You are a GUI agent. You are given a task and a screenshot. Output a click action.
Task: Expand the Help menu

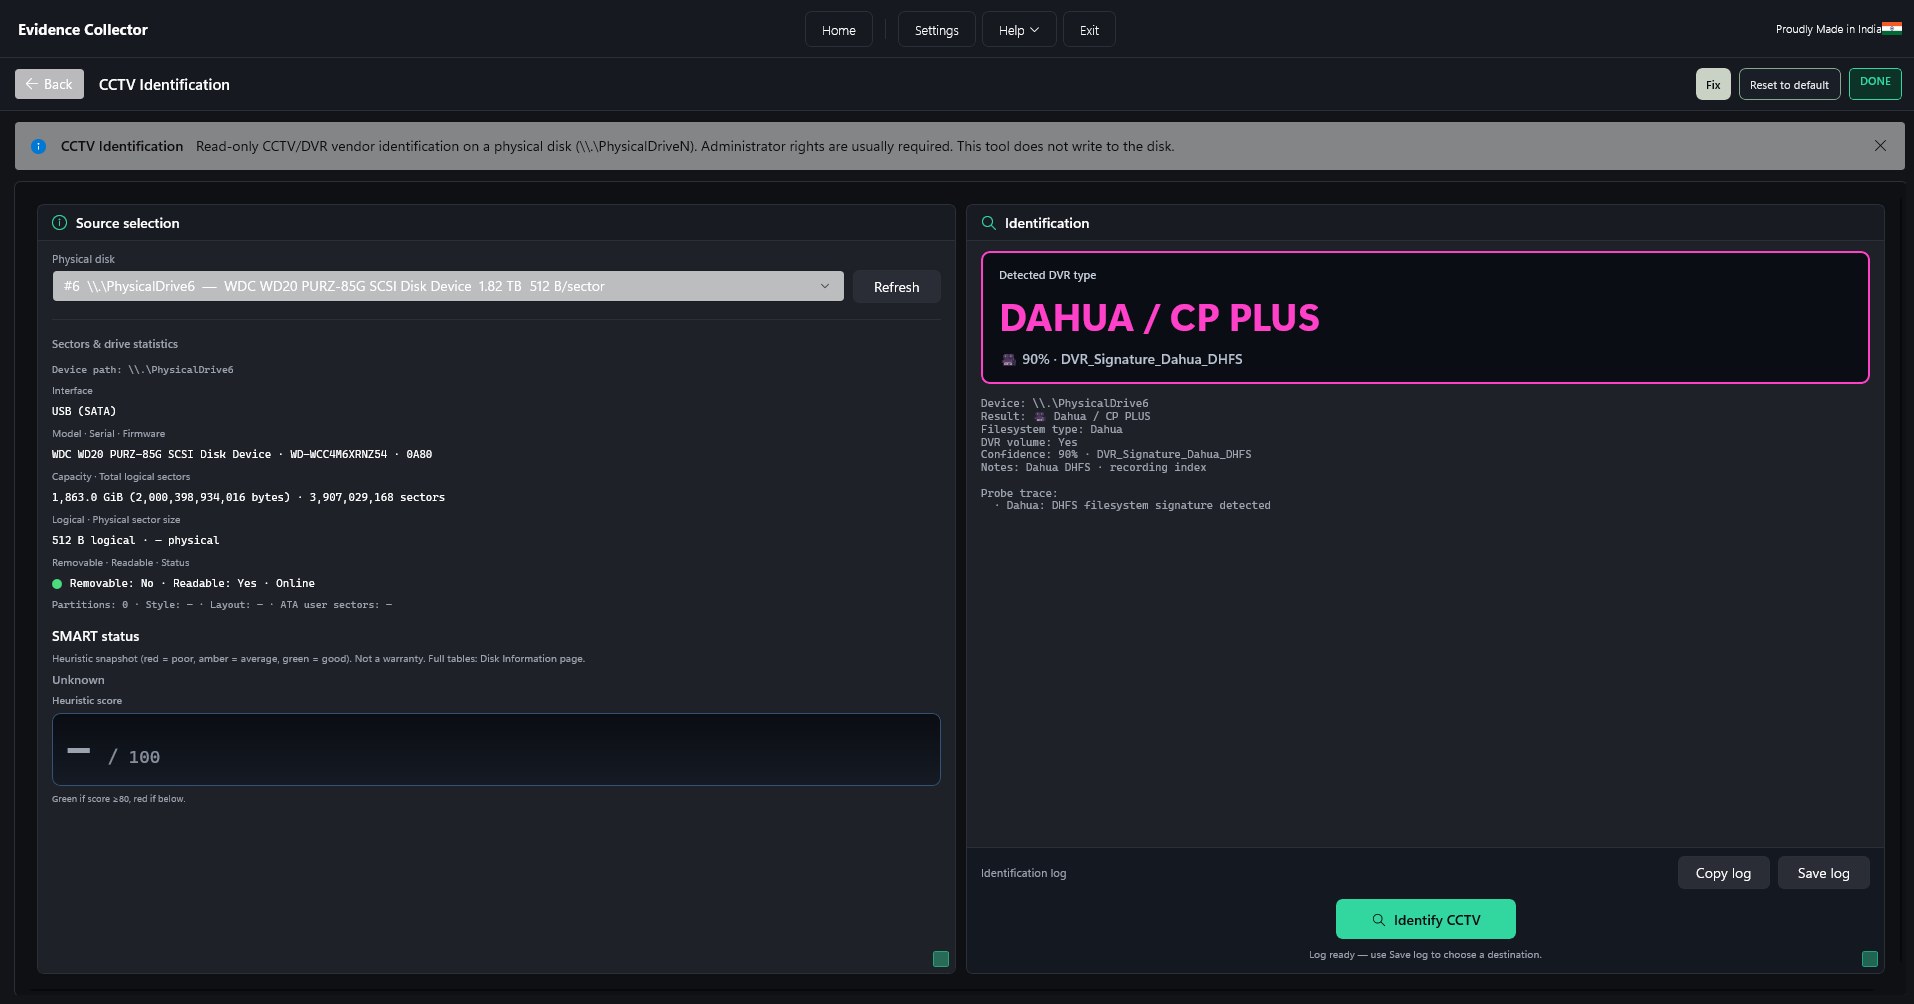pos(1018,30)
